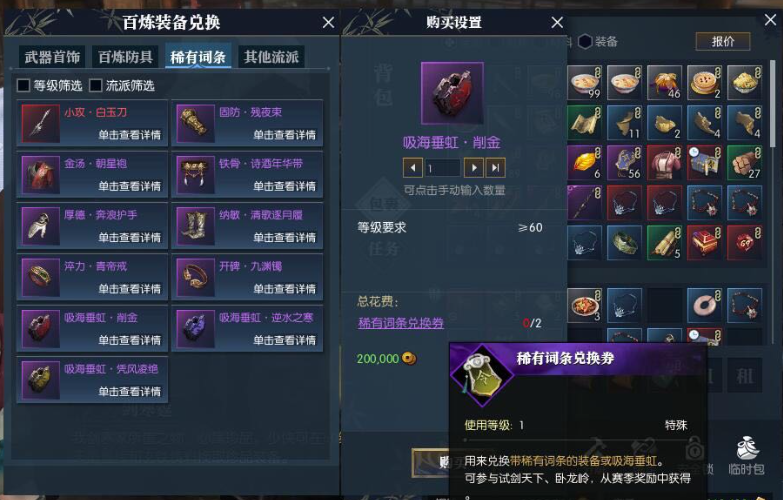Increase purchase quantity with right arrow
This screenshot has height=500, width=783.
pyautogui.click(x=473, y=168)
